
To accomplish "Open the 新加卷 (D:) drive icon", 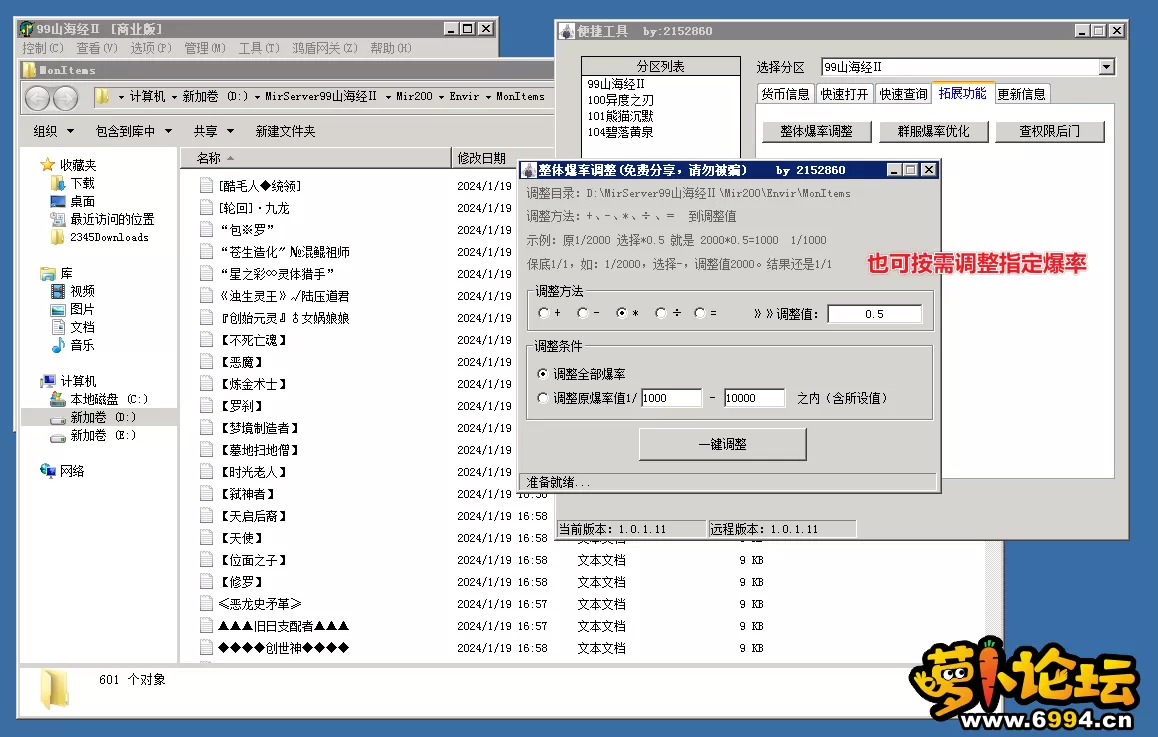I will click(x=58, y=417).
